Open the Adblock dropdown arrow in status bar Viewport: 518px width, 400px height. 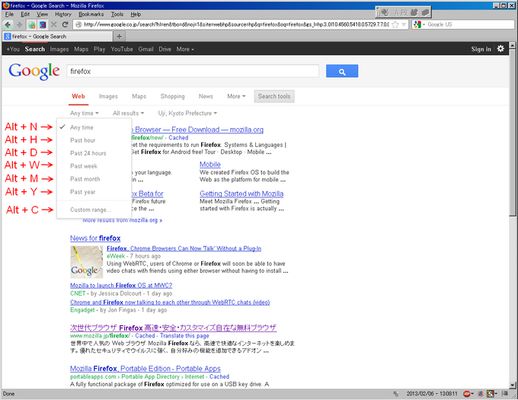pyautogui.click(x=472, y=394)
